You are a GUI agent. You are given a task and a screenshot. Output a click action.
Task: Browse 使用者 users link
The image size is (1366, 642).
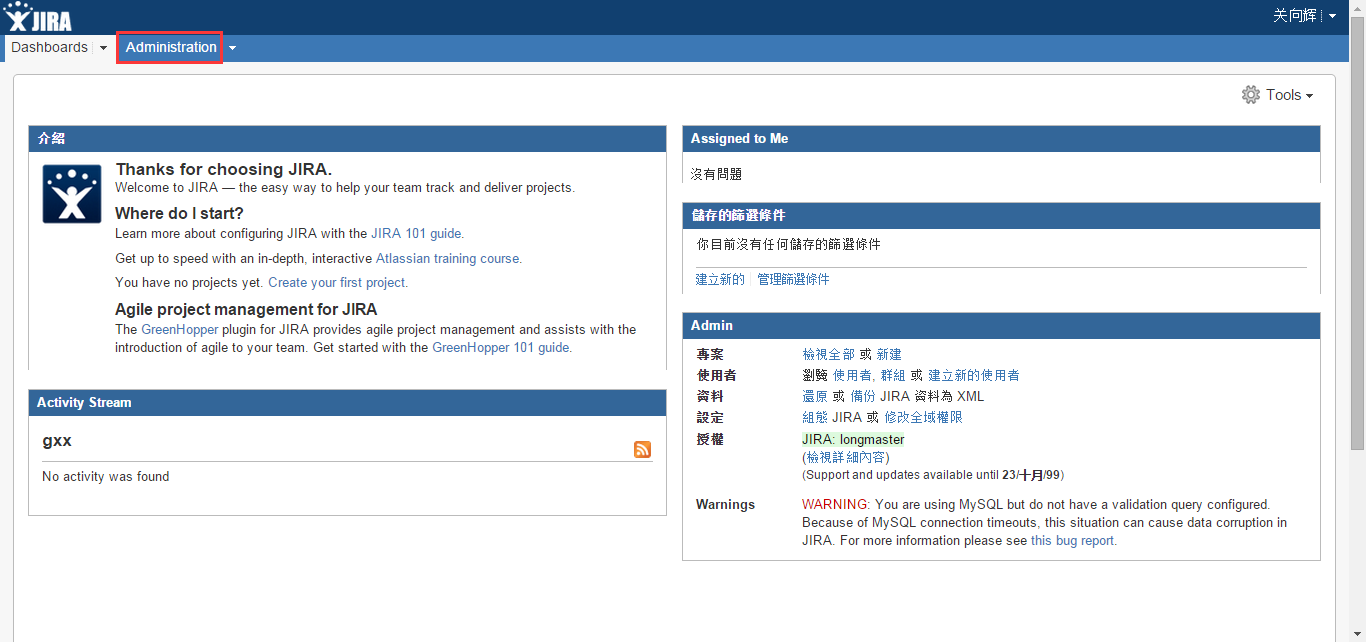852,375
